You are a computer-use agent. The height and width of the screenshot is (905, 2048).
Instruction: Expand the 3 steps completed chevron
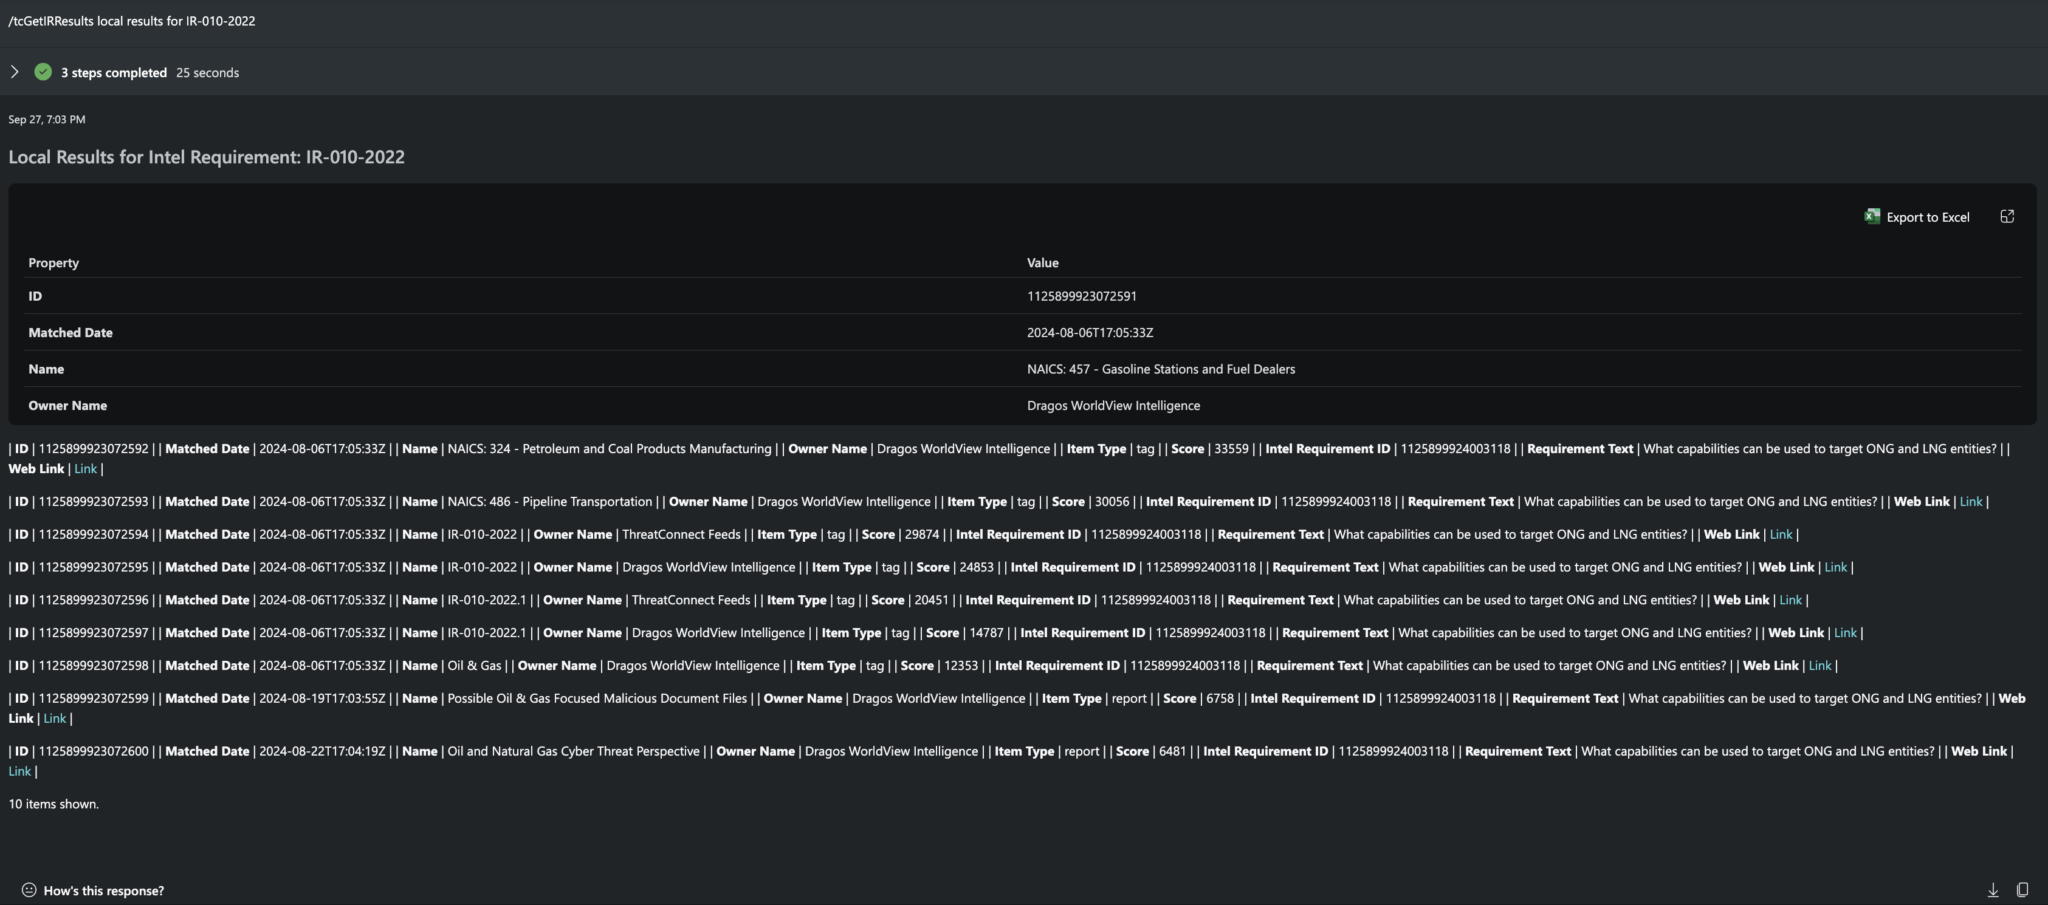click(14, 72)
